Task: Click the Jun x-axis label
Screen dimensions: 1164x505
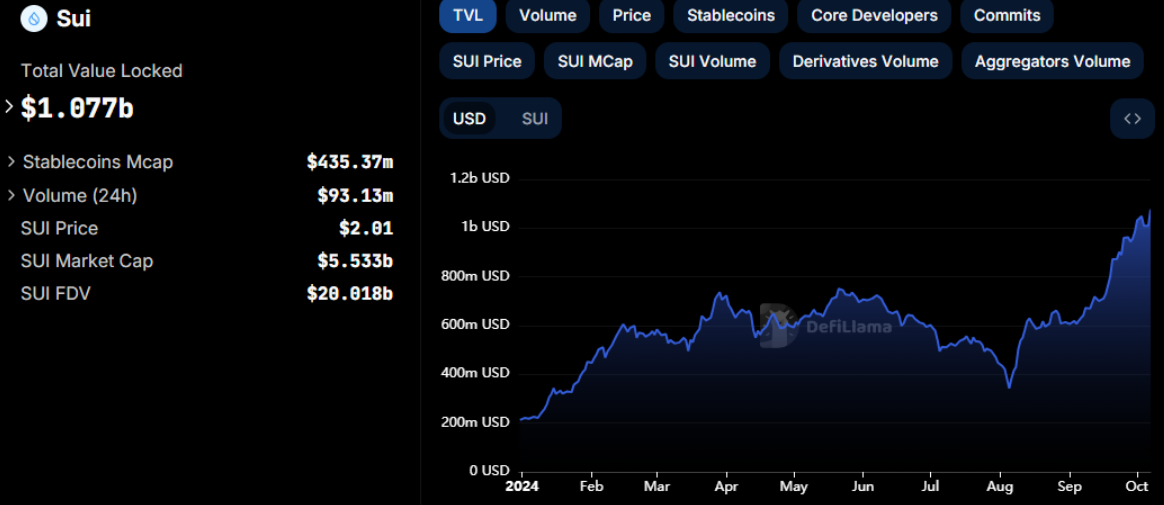Action: pyautogui.click(x=863, y=487)
